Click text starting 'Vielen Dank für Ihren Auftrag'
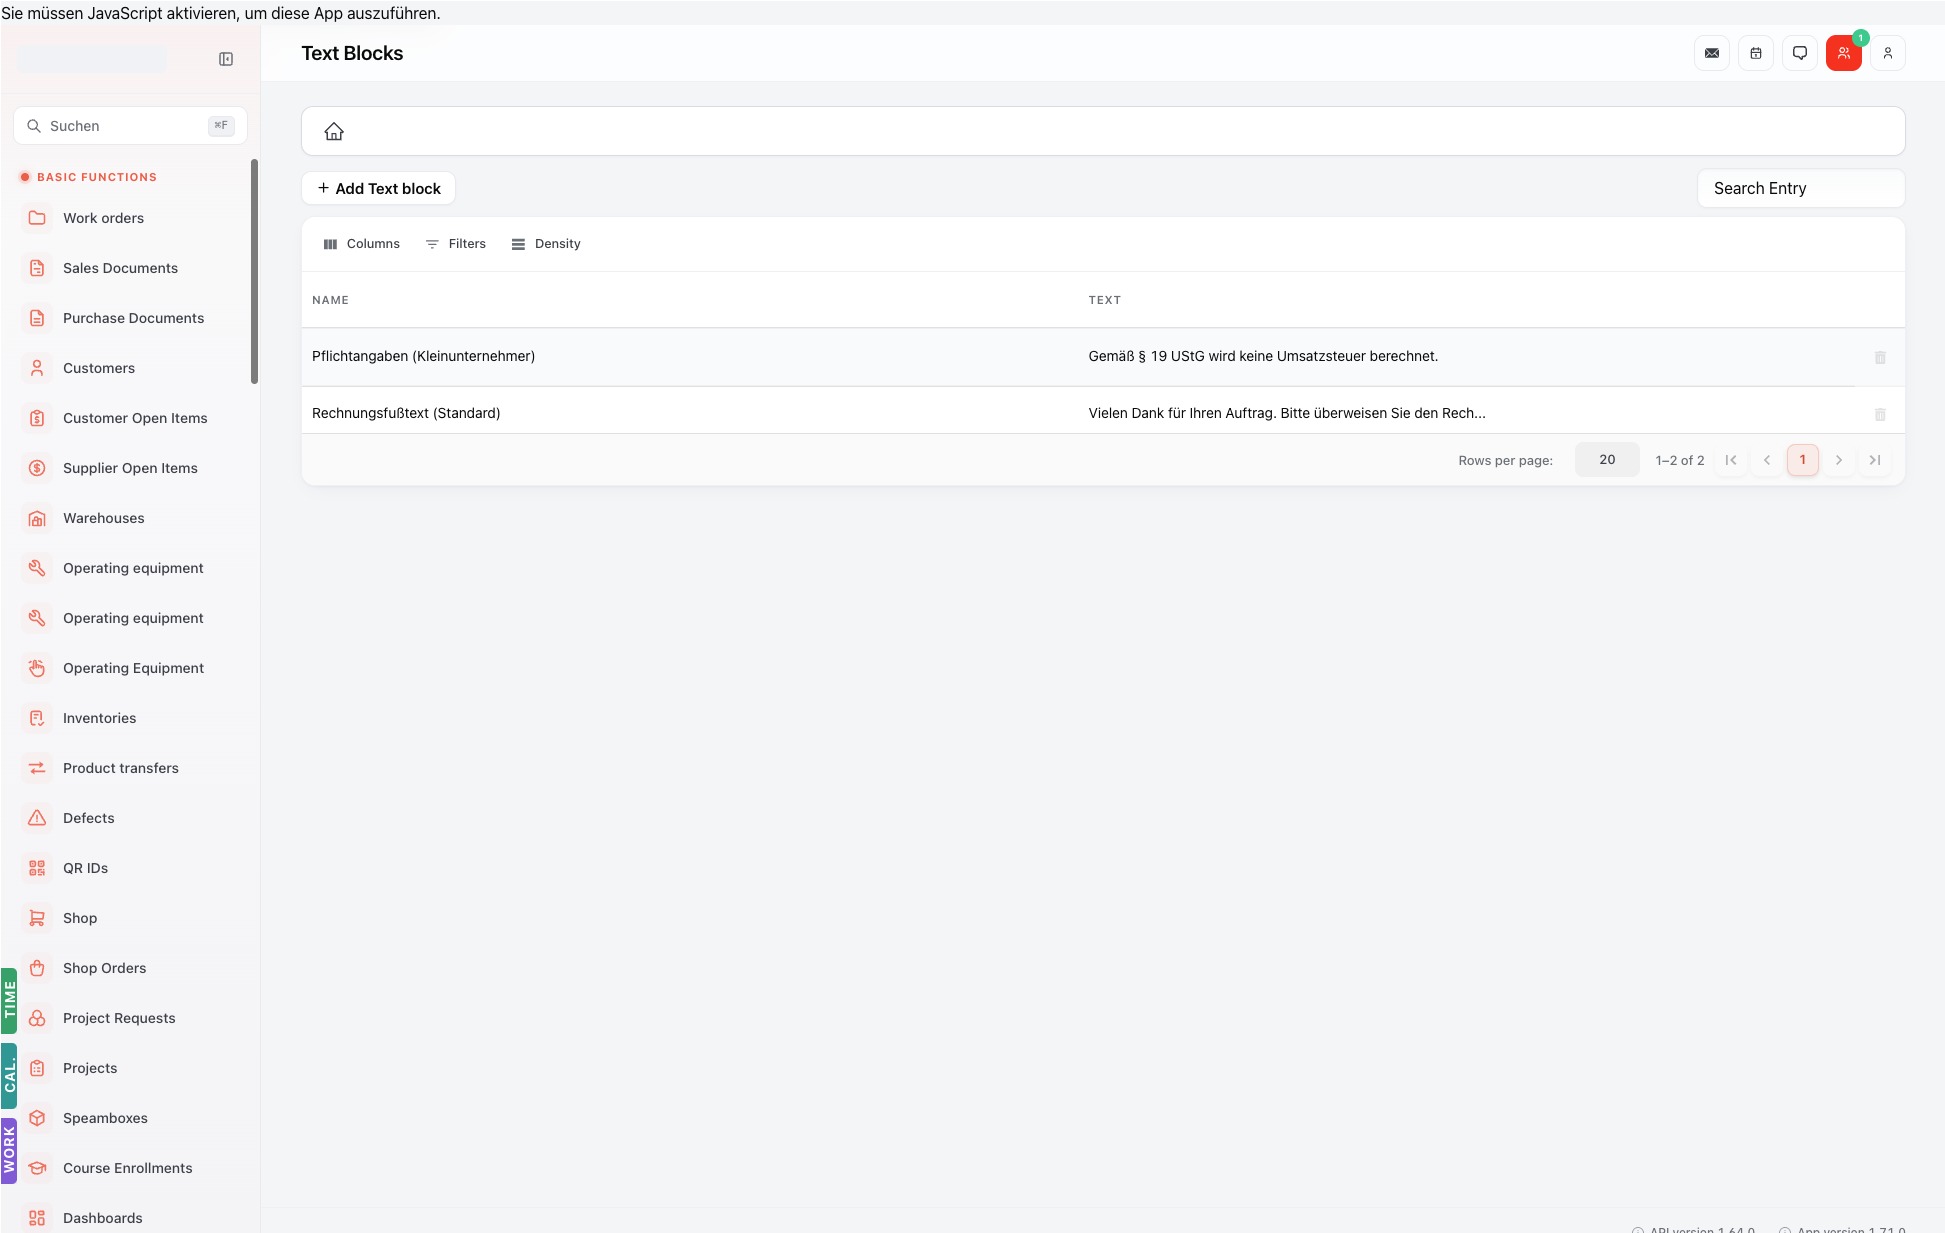The image size is (1945, 1233). click(1287, 413)
